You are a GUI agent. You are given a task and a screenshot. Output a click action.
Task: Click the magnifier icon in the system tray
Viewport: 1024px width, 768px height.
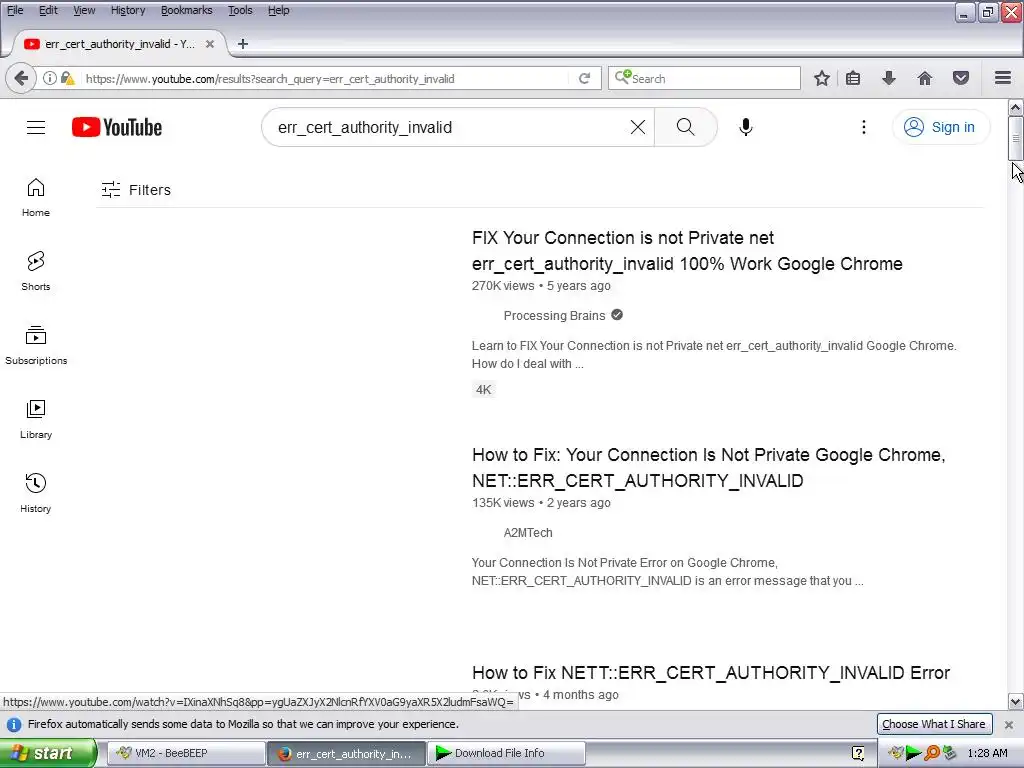[932, 754]
